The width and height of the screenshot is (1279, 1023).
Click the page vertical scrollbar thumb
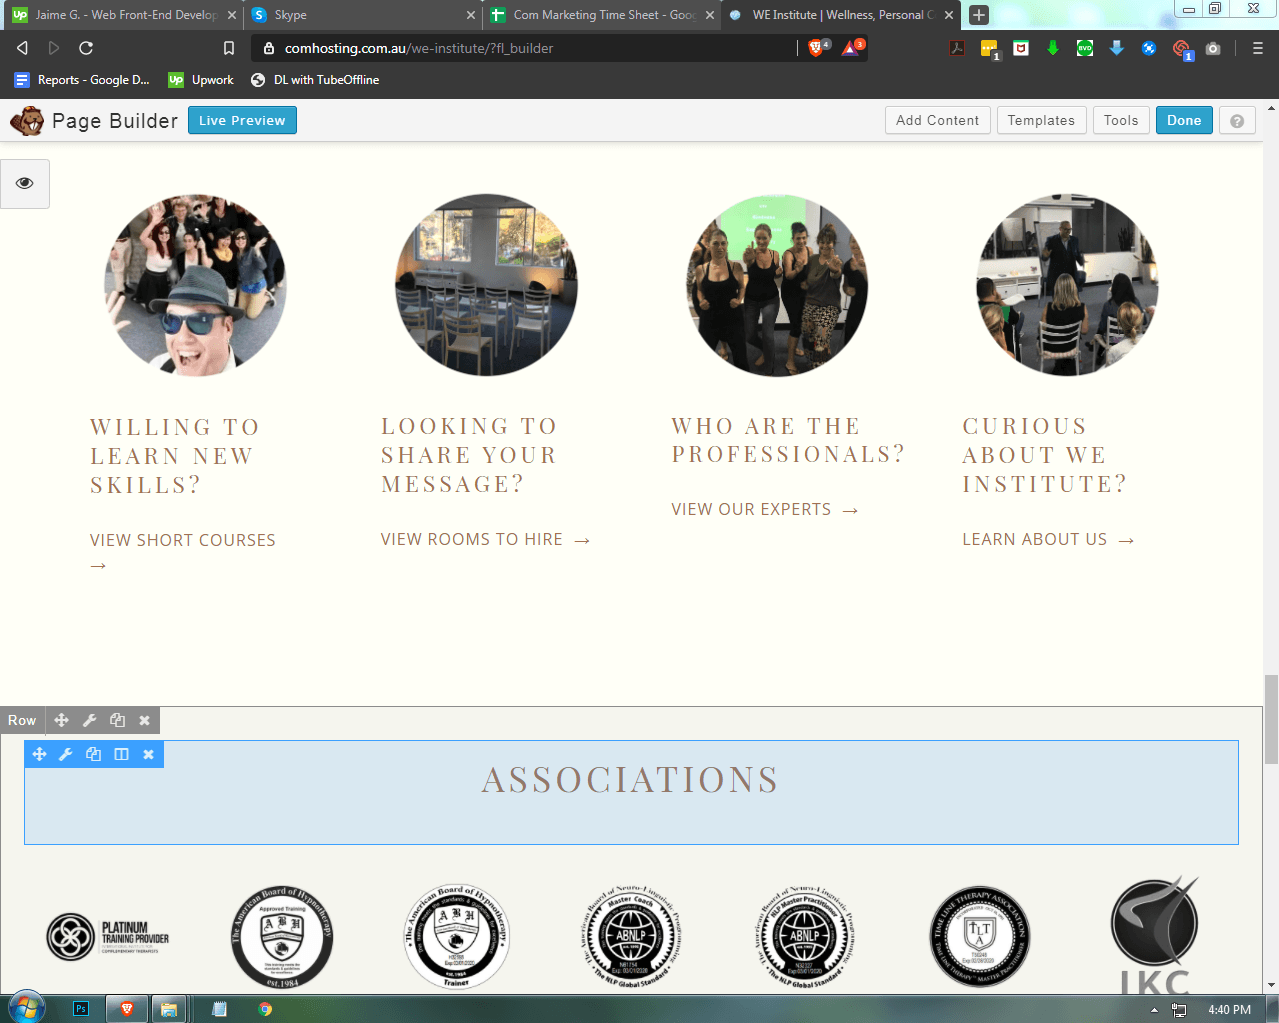point(1271,719)
